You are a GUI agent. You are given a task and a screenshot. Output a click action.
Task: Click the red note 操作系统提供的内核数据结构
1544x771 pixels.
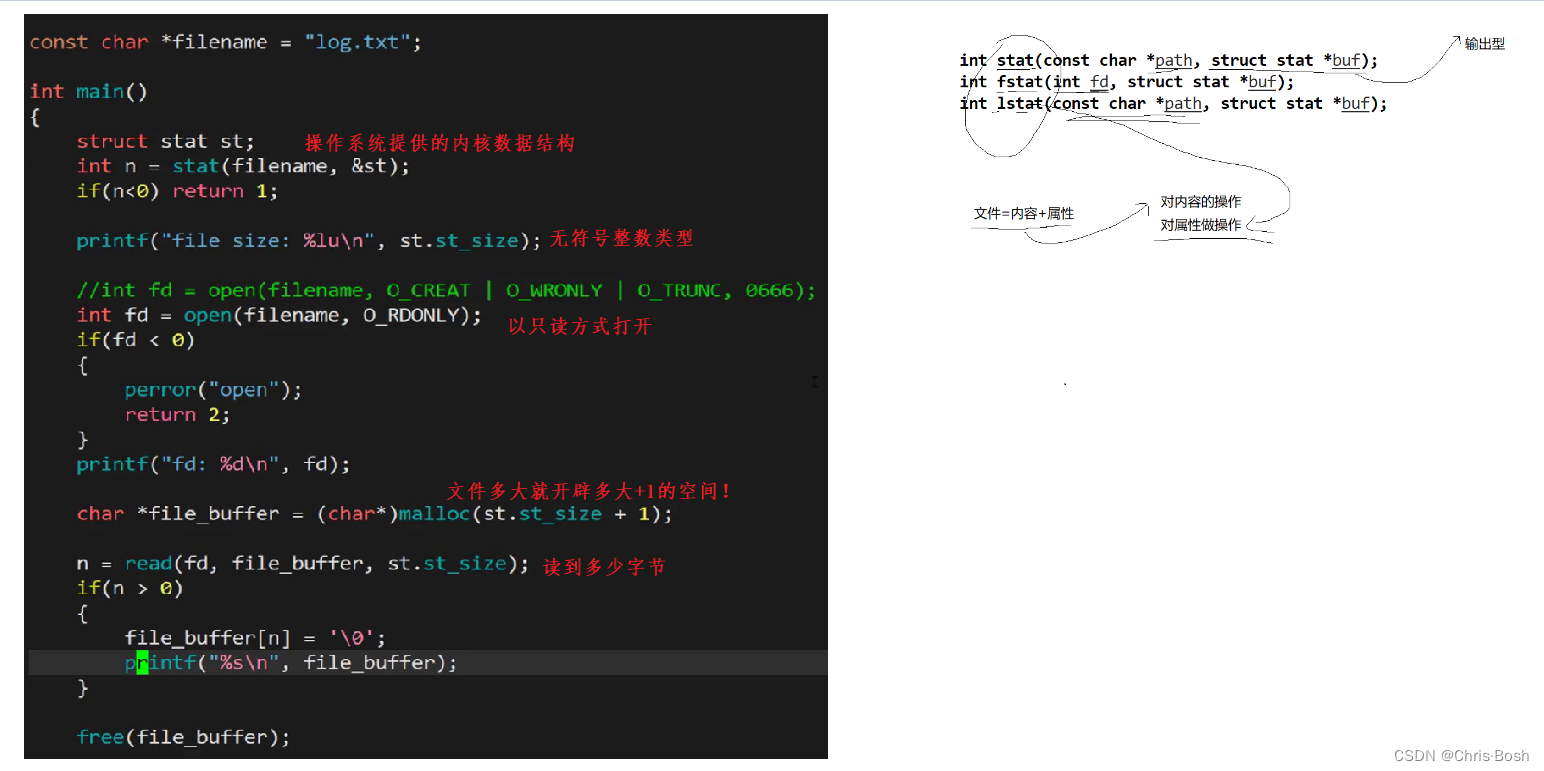(x=440, y=143)
